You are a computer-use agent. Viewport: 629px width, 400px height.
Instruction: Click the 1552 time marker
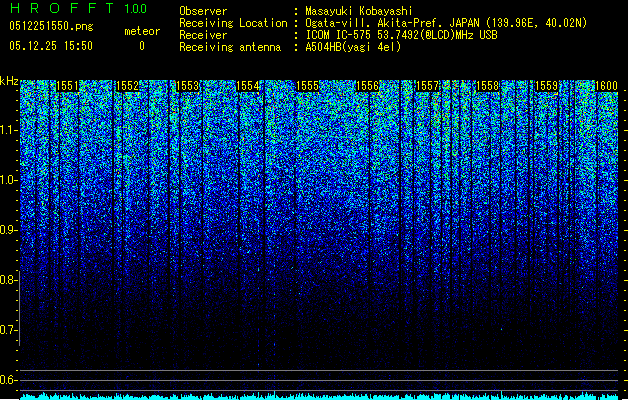(x=127, y=86)
